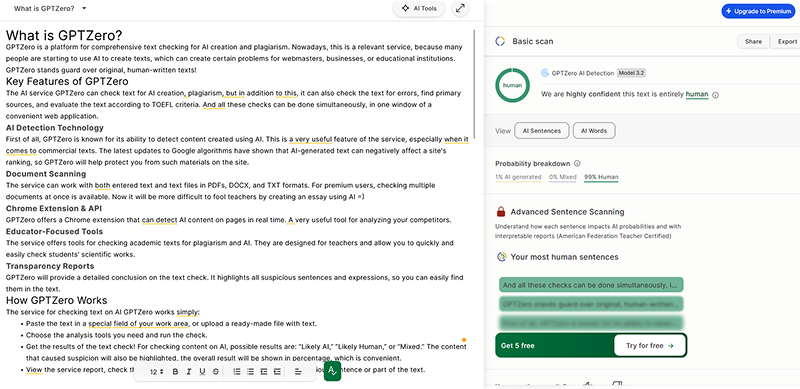This screenshot has width=800, height=389.
Task: Click the GPTZero AI Detection logo icon
Action: (x=545, y=73)
